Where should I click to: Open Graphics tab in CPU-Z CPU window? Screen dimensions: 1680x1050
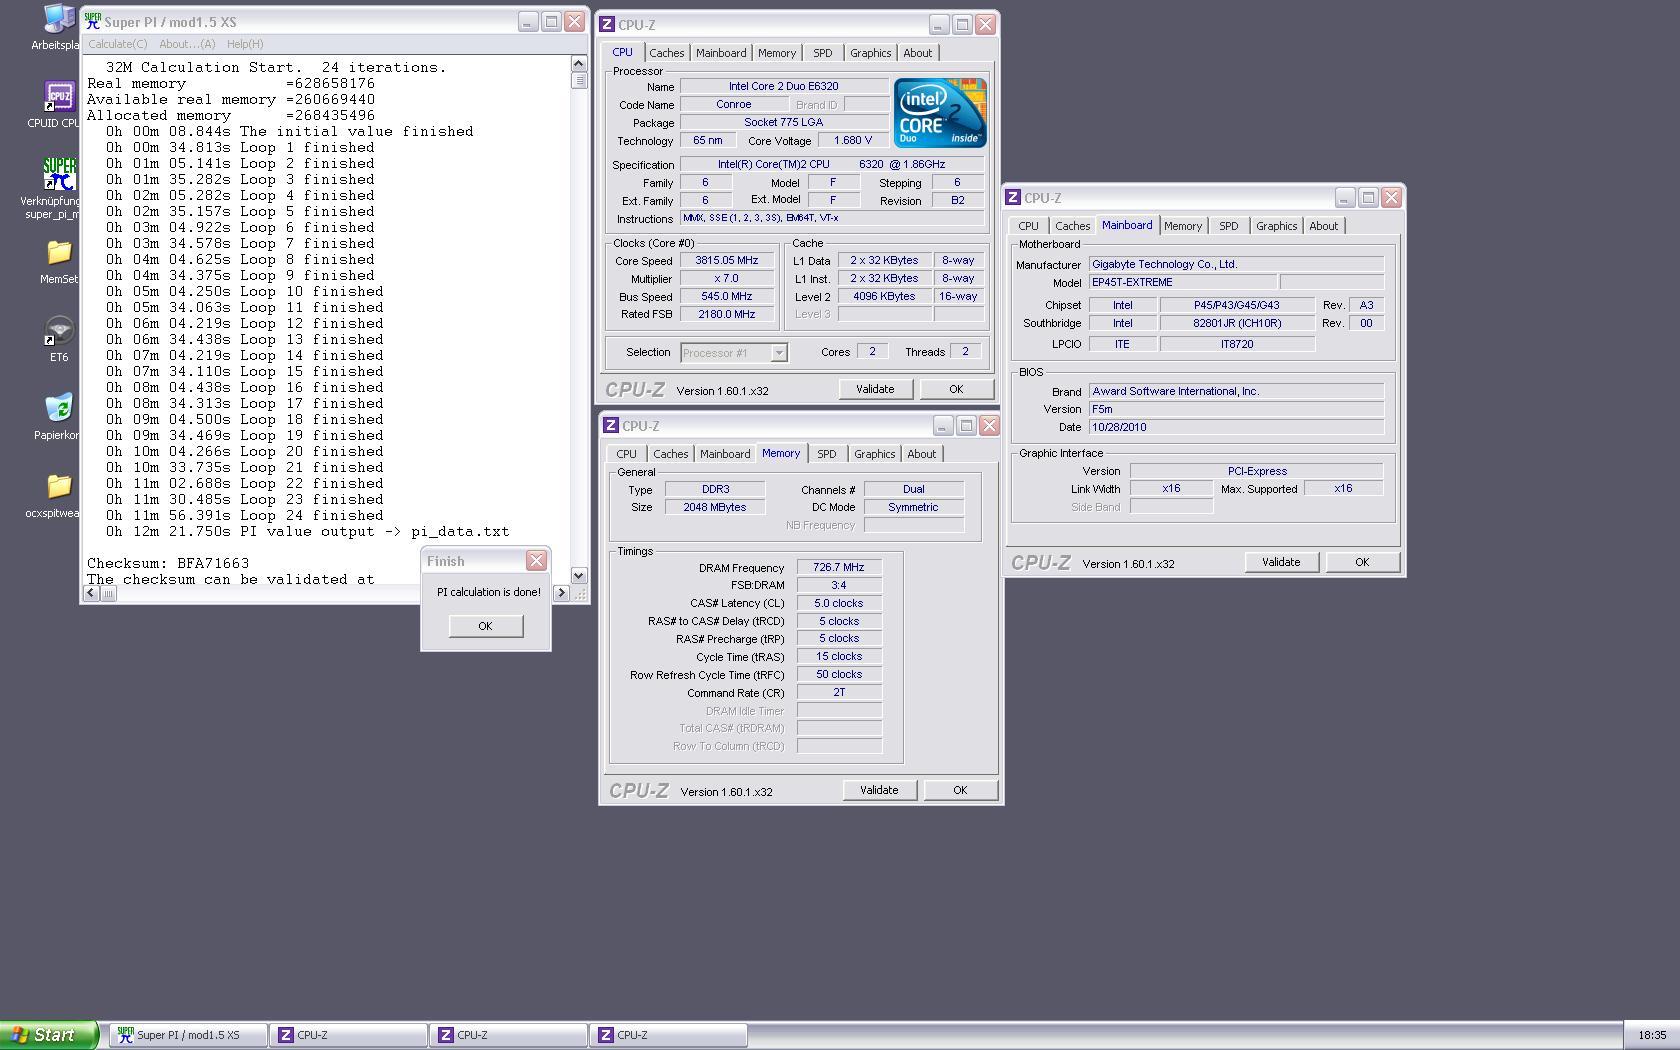click(x=870, y=53)
